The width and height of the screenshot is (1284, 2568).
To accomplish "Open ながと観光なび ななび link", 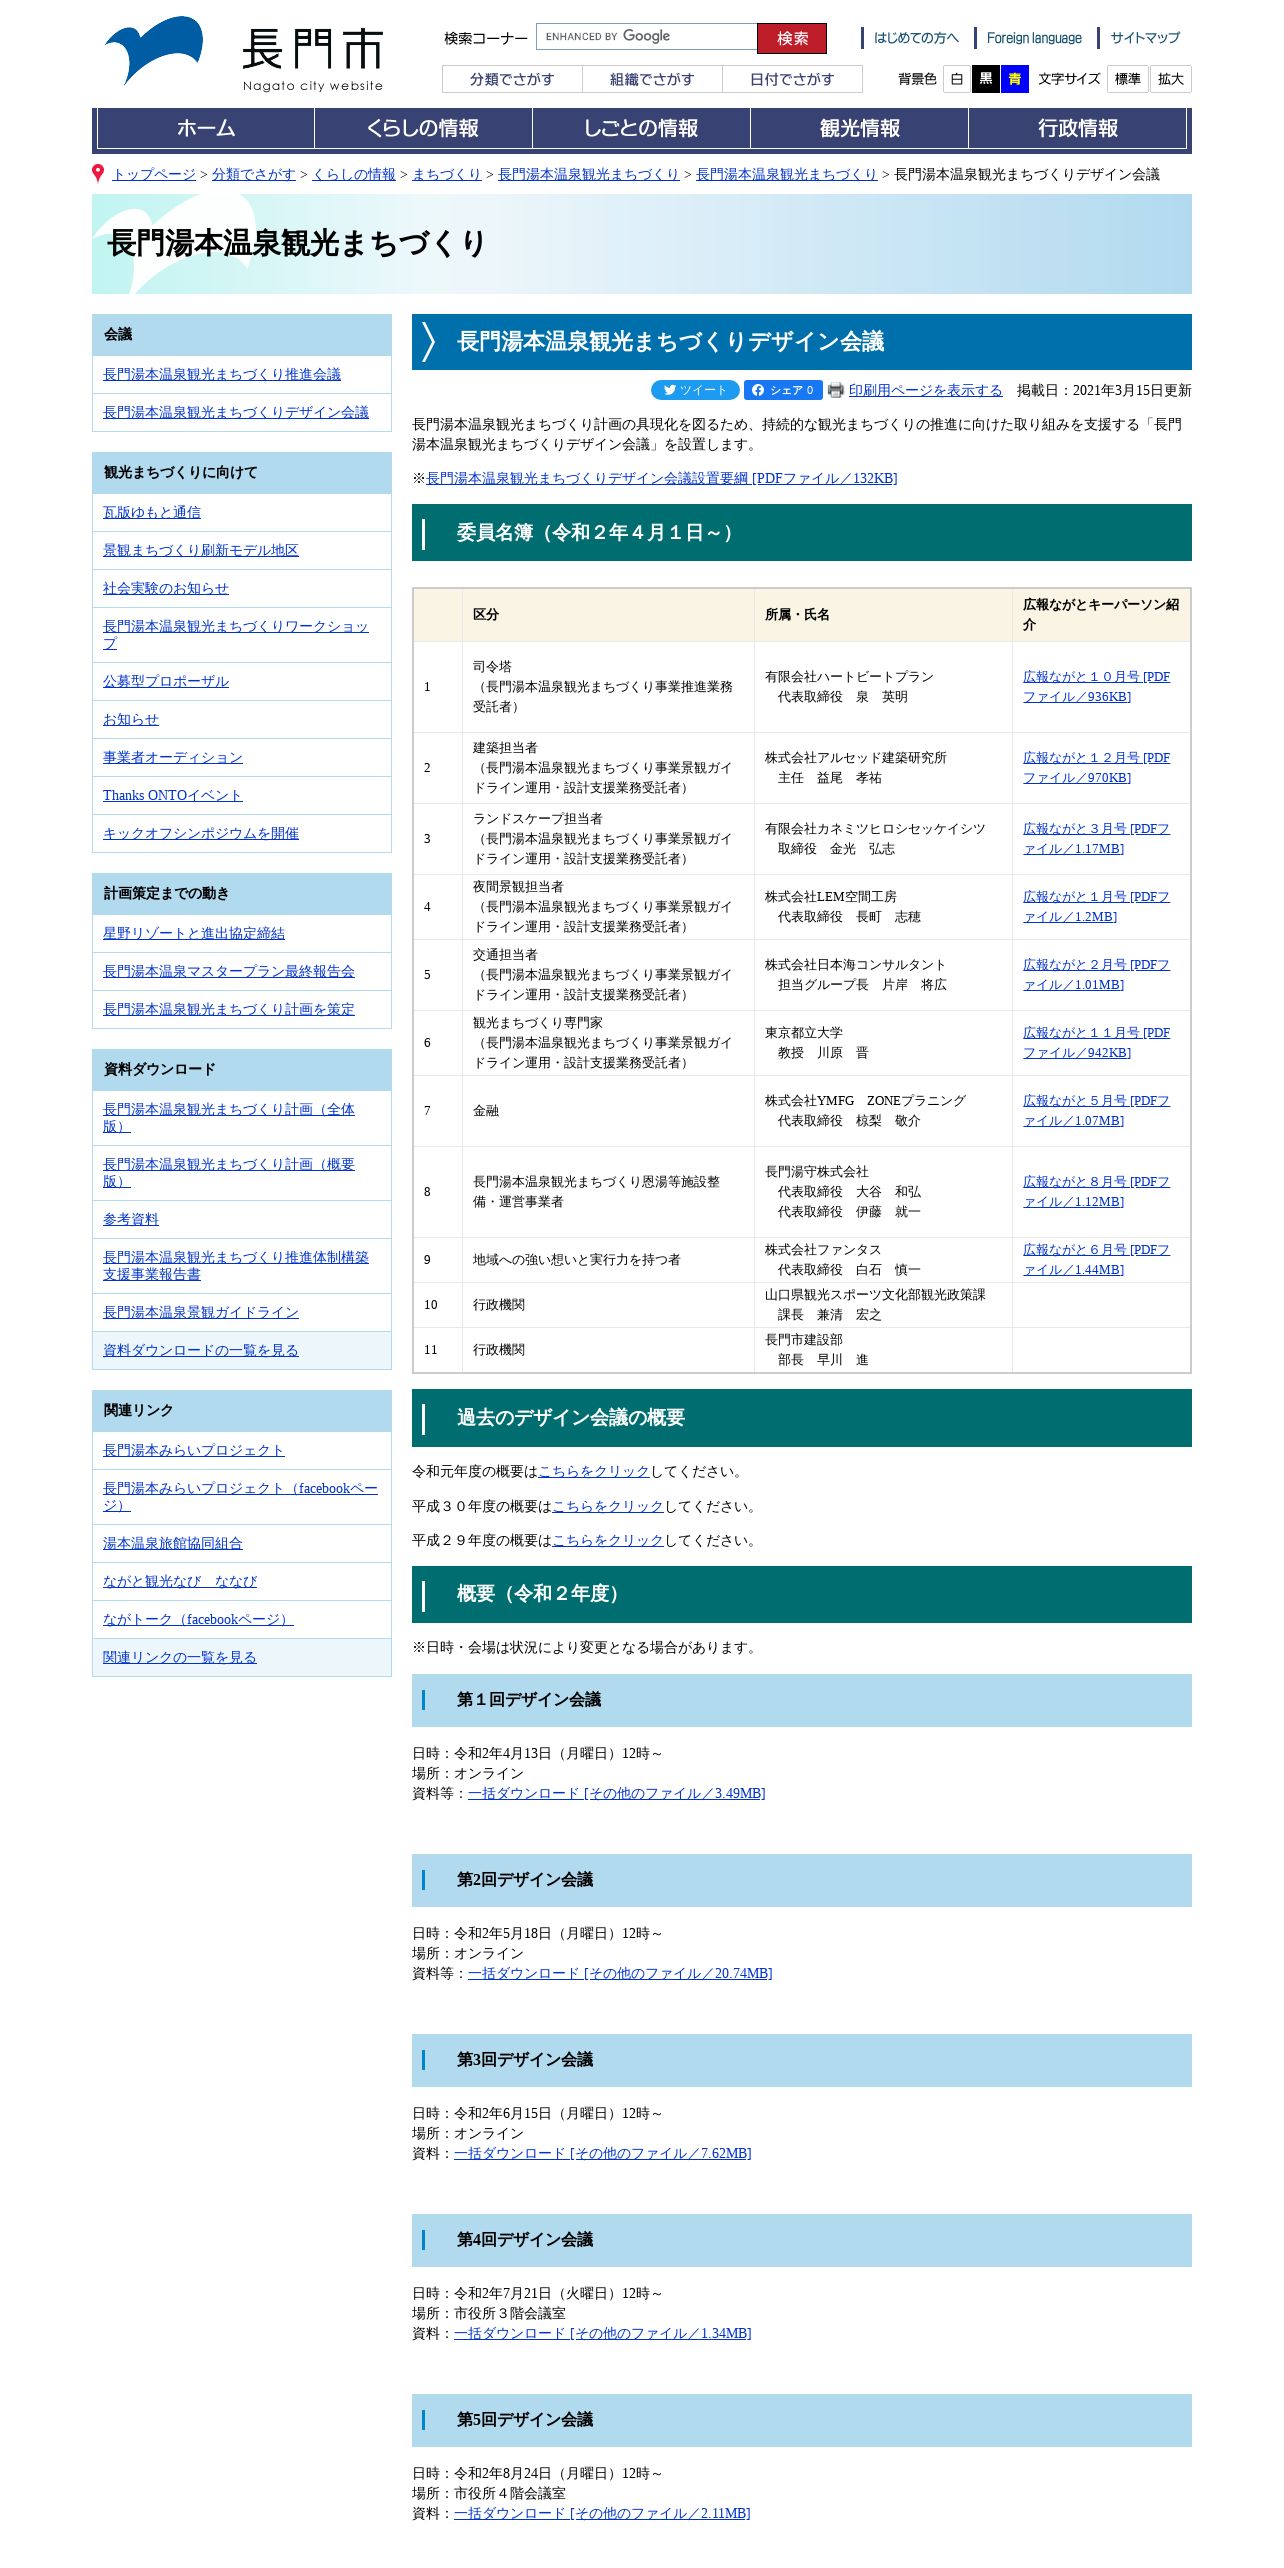I will pos(180,1581).
